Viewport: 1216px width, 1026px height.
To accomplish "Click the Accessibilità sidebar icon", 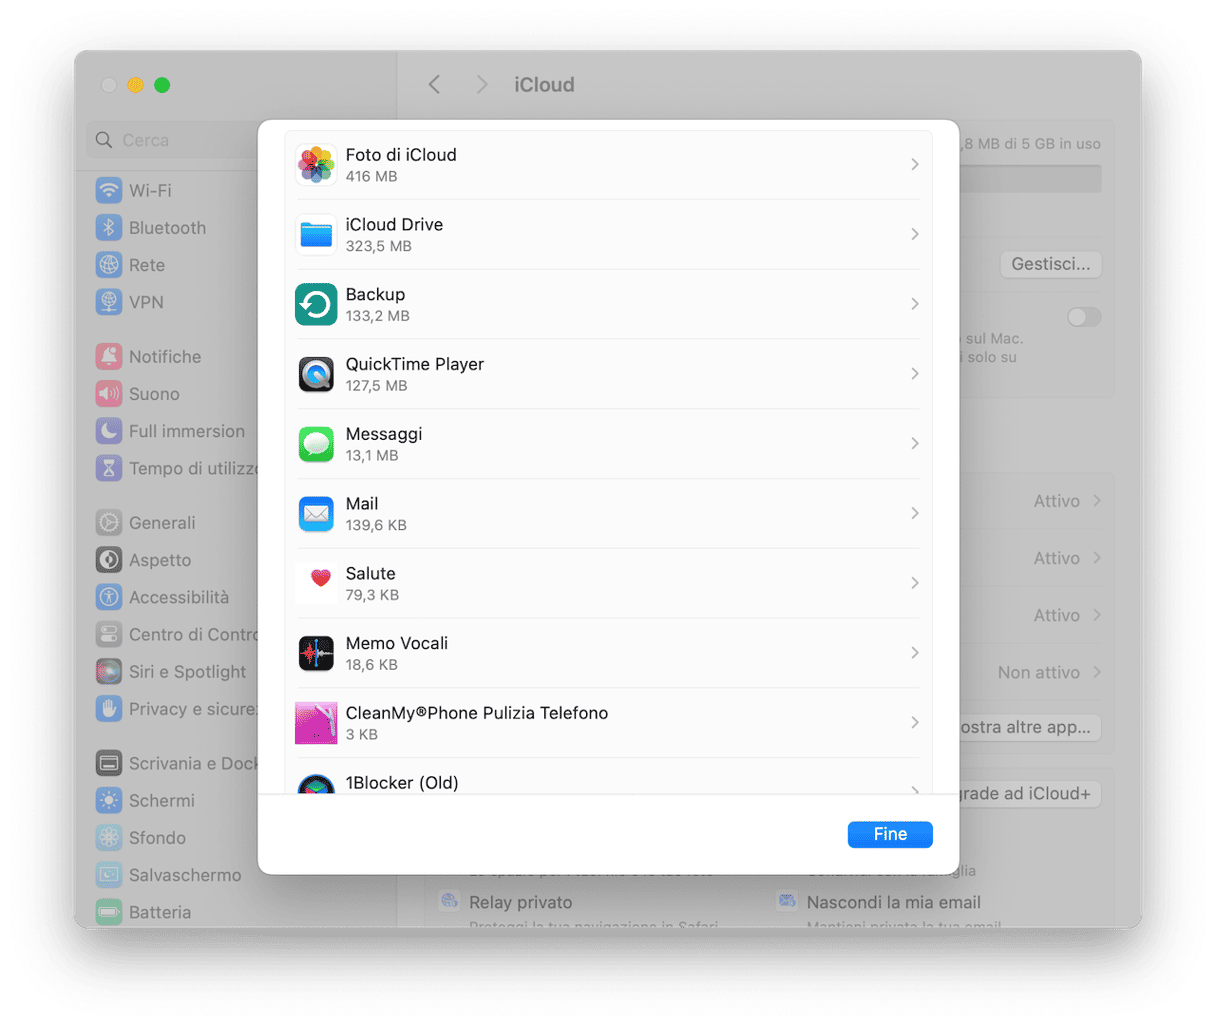I will click(x=109, y=597).
